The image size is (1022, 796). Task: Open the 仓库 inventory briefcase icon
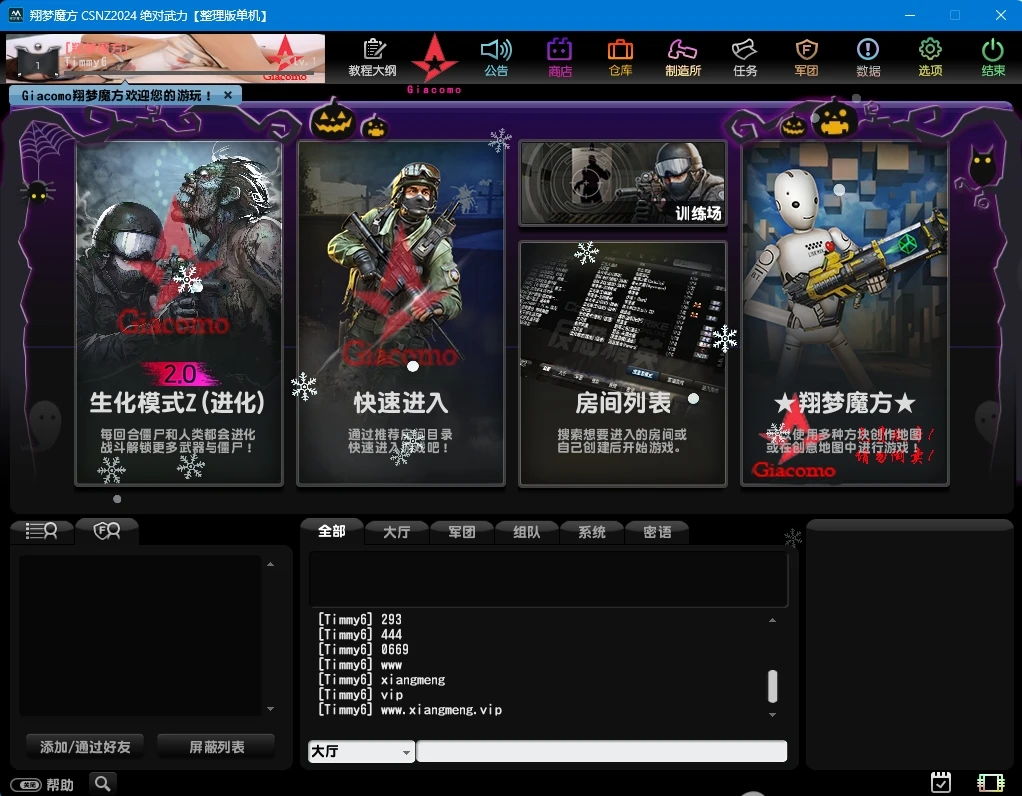click(x=620, y=57)
